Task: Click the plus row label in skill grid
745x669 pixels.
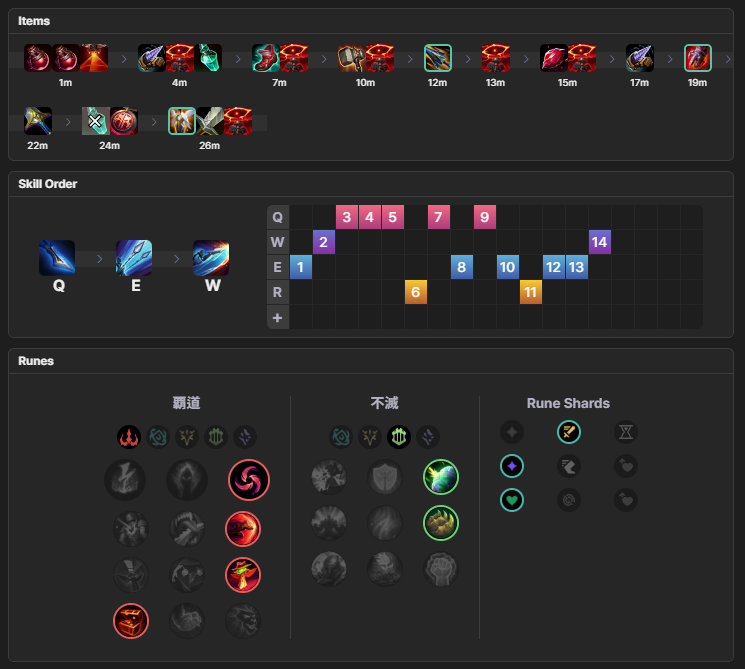Action: tap(278, 317)
